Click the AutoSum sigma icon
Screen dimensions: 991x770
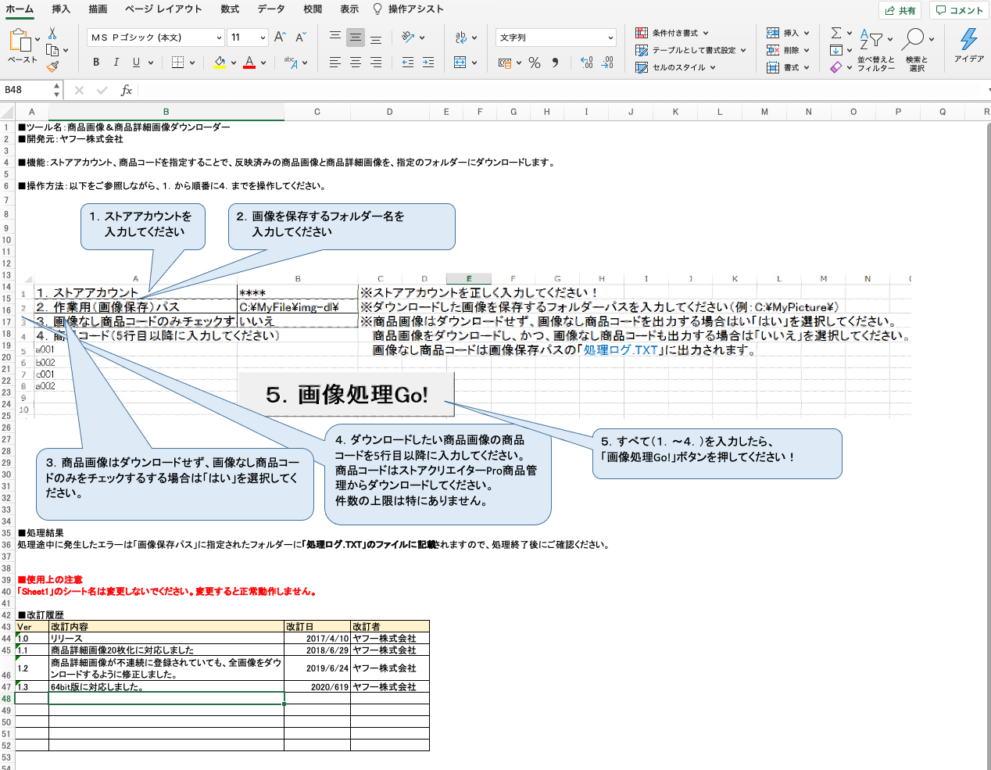click(x=836, y=32)
